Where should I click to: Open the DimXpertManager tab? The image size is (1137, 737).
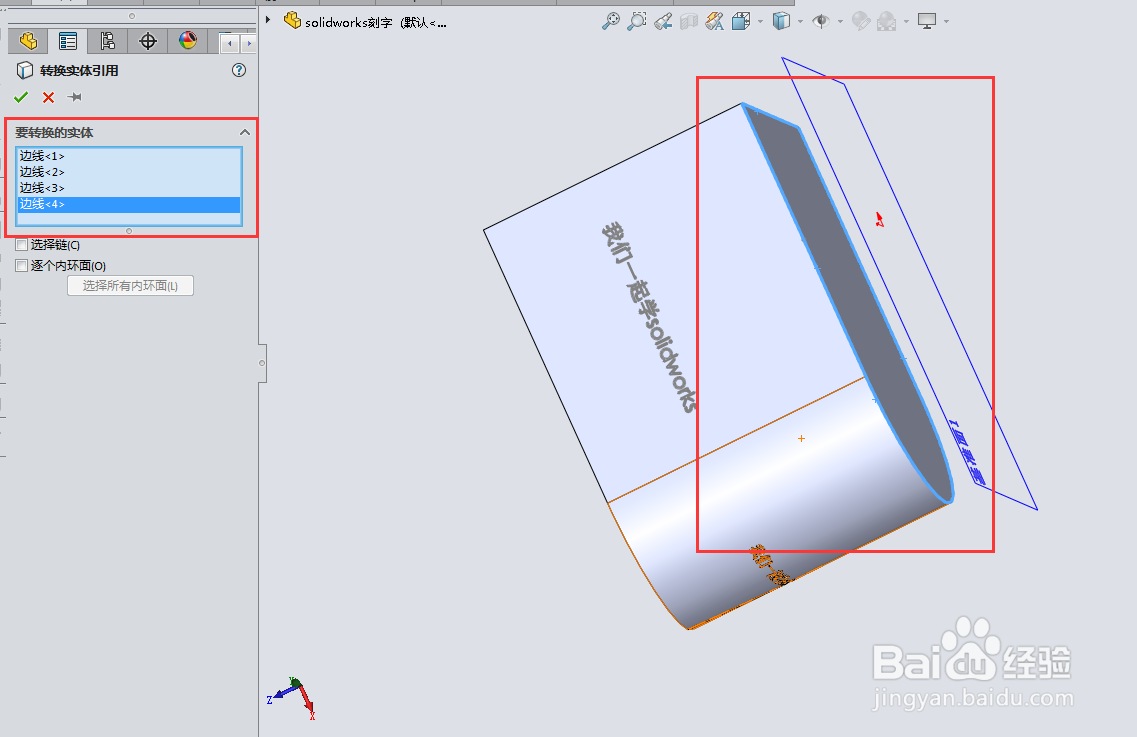148,41
